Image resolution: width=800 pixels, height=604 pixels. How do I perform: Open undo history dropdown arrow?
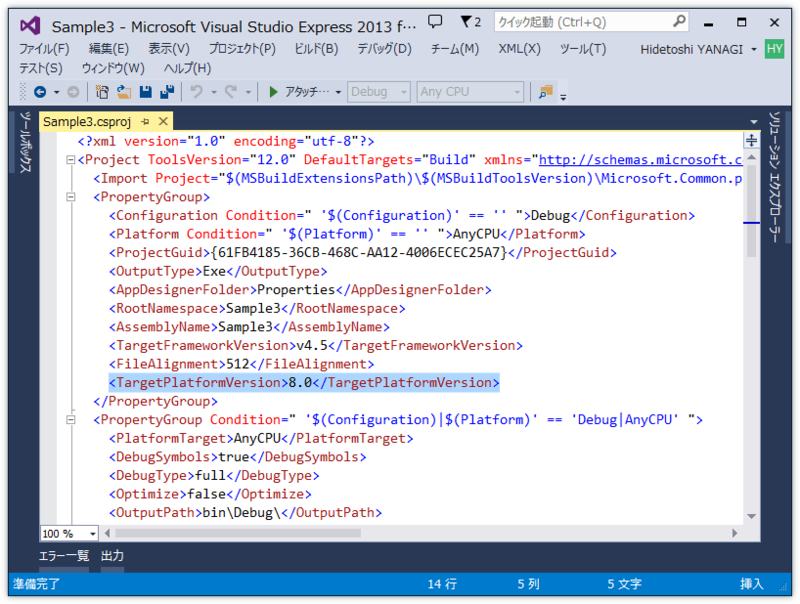click(x=214, y=92)
